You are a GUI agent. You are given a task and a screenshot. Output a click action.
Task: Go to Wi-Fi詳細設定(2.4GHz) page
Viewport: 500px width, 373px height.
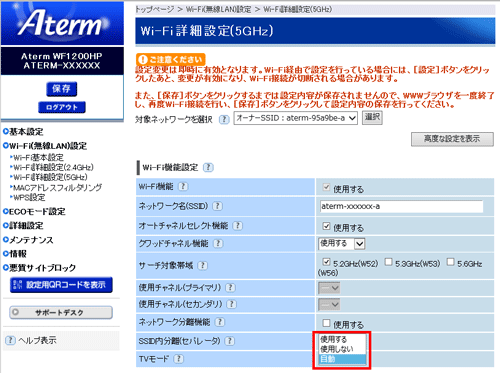pos(52,167)
